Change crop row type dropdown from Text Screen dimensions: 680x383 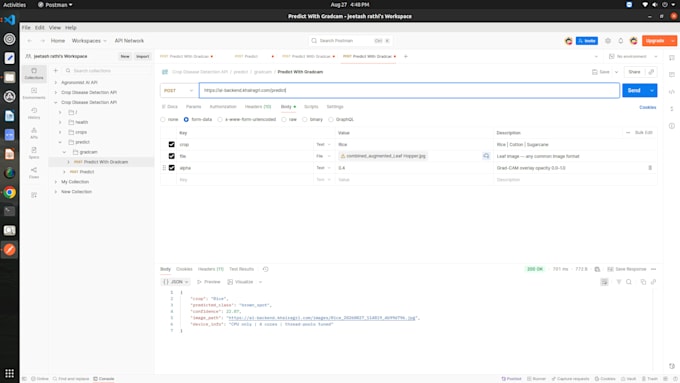pos(324,144)
